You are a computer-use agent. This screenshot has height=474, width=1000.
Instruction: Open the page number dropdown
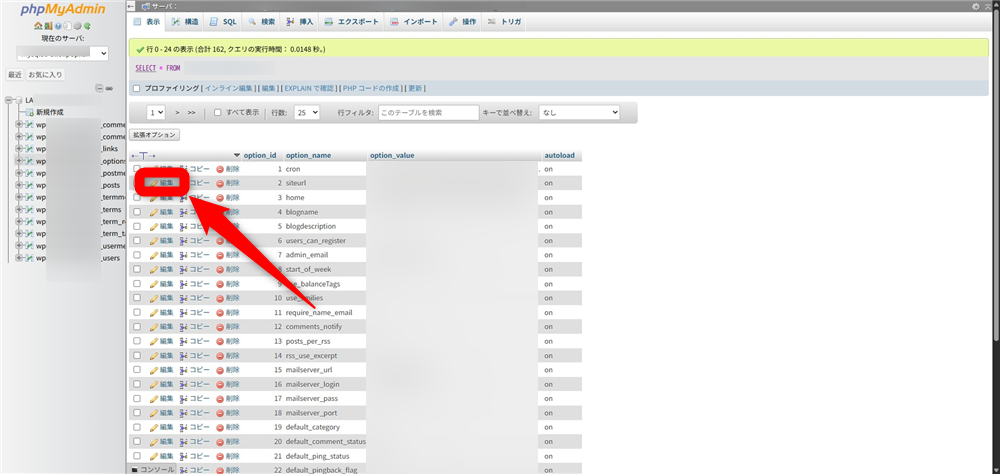pos(156,112)
